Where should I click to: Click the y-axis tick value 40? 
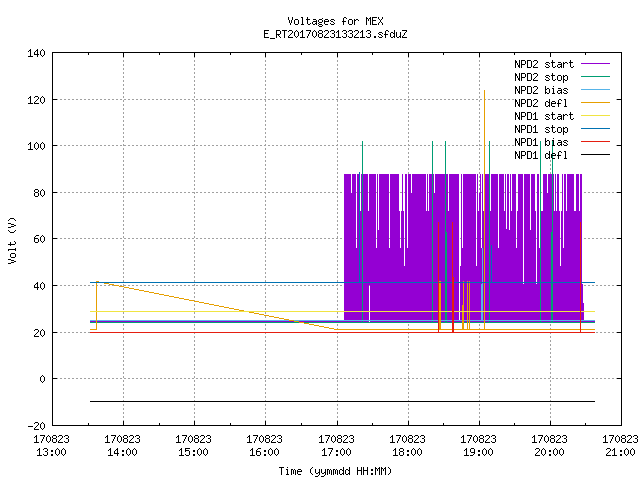pos(39,286)
